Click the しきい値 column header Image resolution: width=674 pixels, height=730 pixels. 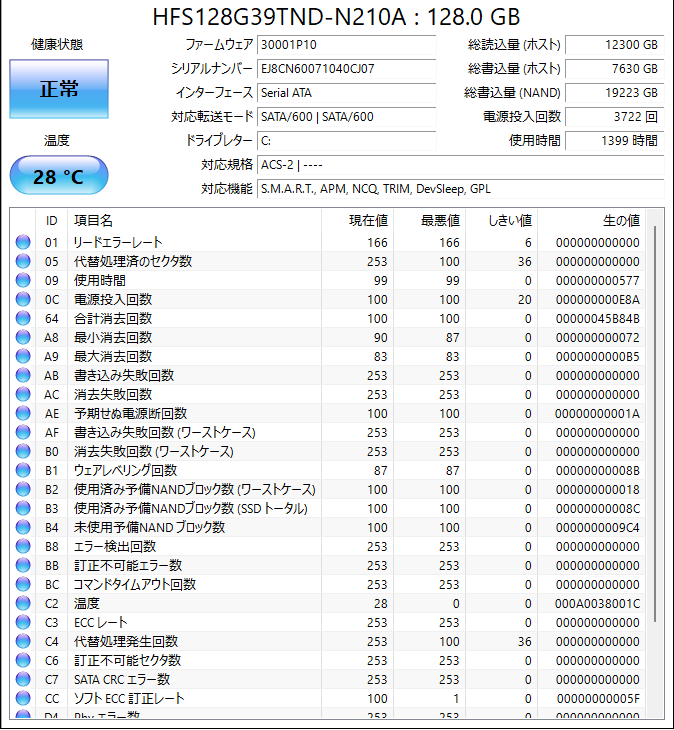501,221
